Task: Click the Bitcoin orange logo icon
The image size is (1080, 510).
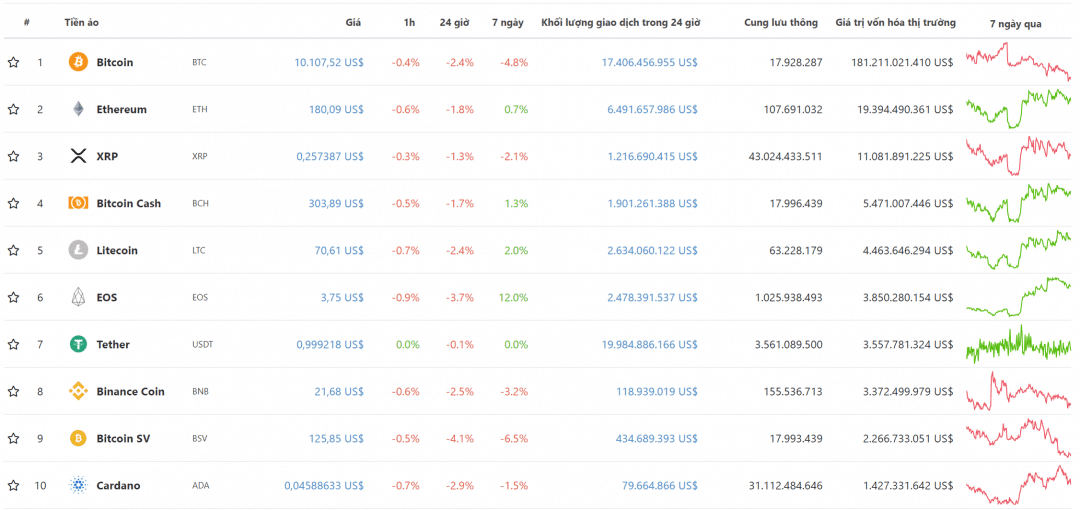Action: [79, 62]
